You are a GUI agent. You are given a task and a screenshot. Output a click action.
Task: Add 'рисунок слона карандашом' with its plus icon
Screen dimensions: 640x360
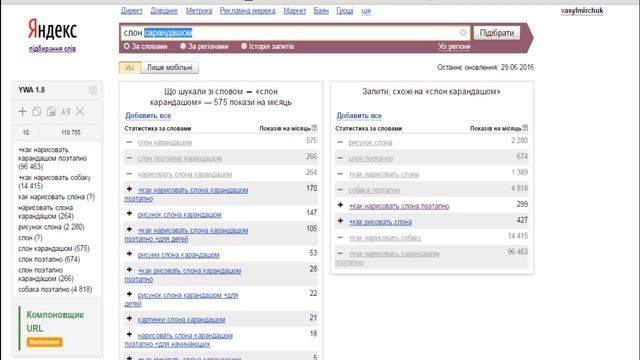(x=129, y=213)
